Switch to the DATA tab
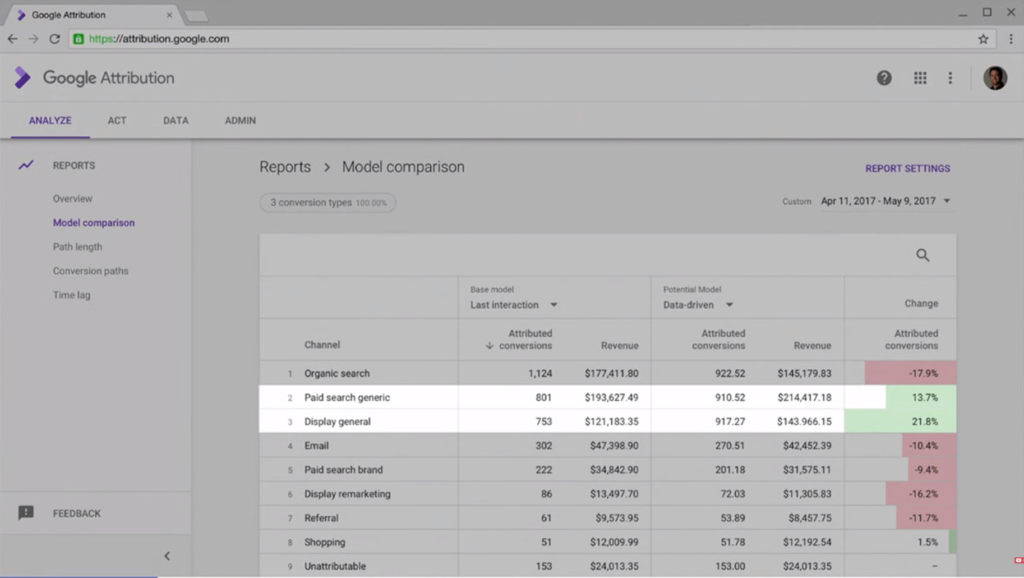This screenshot has width=1024, height=578. [x=176, y=121]
